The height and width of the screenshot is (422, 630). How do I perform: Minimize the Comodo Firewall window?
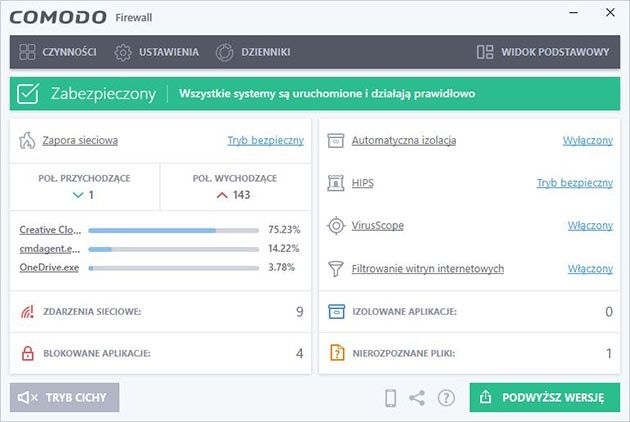tap(574, 13)
